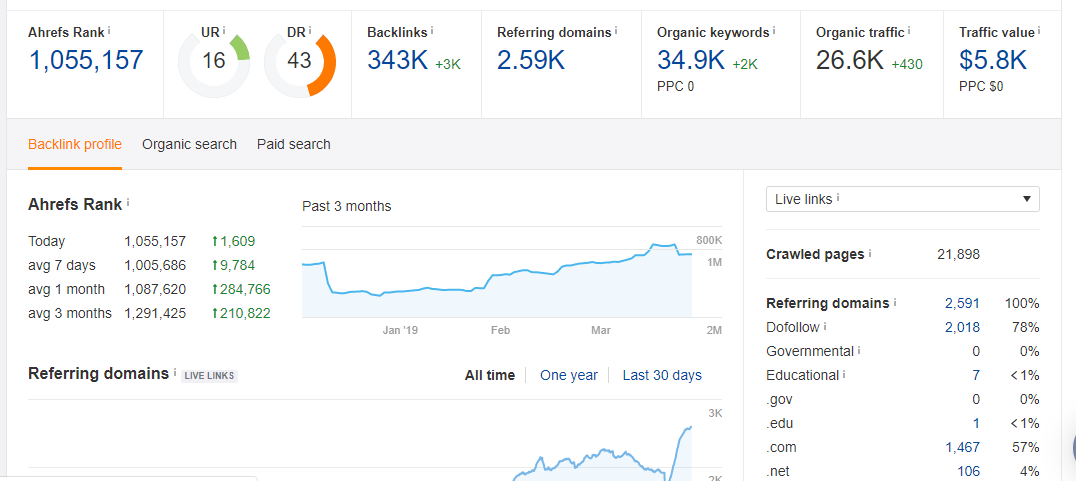Open 106 .net domains link
This screenshot has height=481, width=1076.
tap(968, 471)
